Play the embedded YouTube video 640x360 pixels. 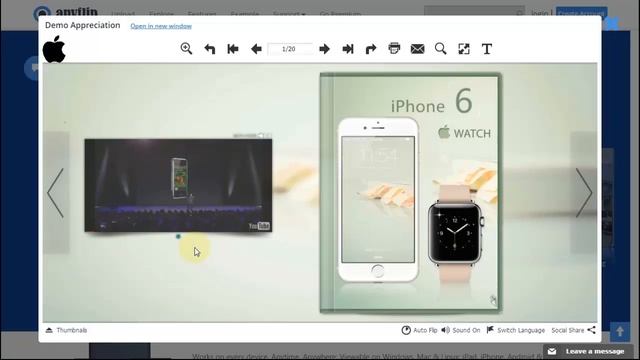click(178, 185)
